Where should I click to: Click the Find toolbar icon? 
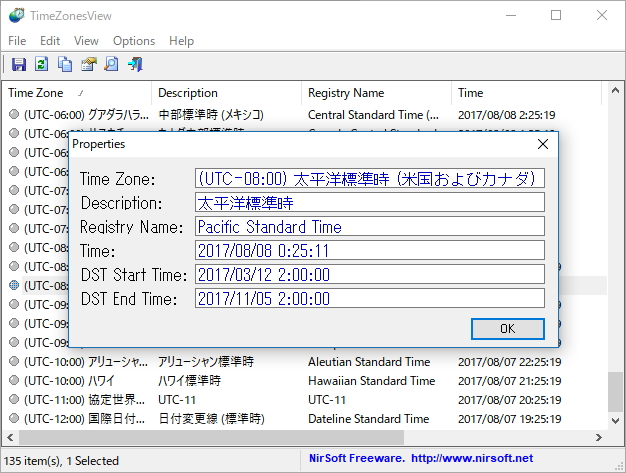click(x=111, y=64)
